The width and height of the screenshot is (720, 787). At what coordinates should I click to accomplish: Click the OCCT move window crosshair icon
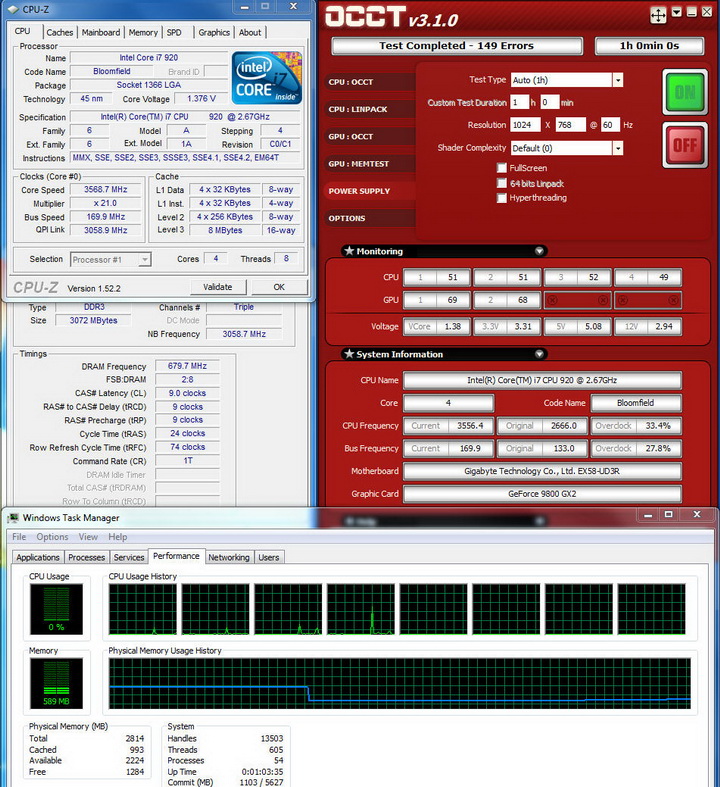click(x=658, y=15)
